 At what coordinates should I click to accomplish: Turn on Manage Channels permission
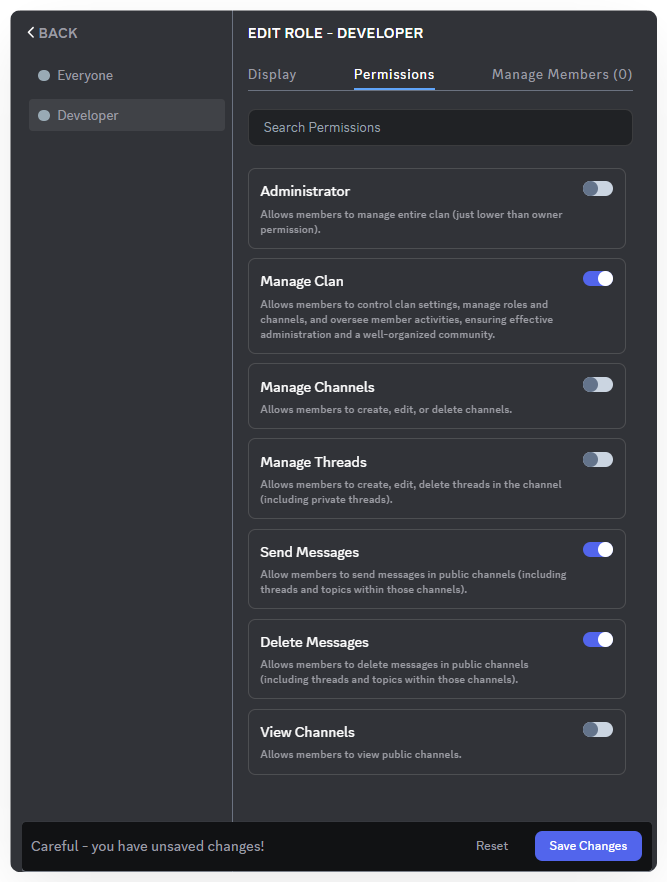tap(597, 385)
